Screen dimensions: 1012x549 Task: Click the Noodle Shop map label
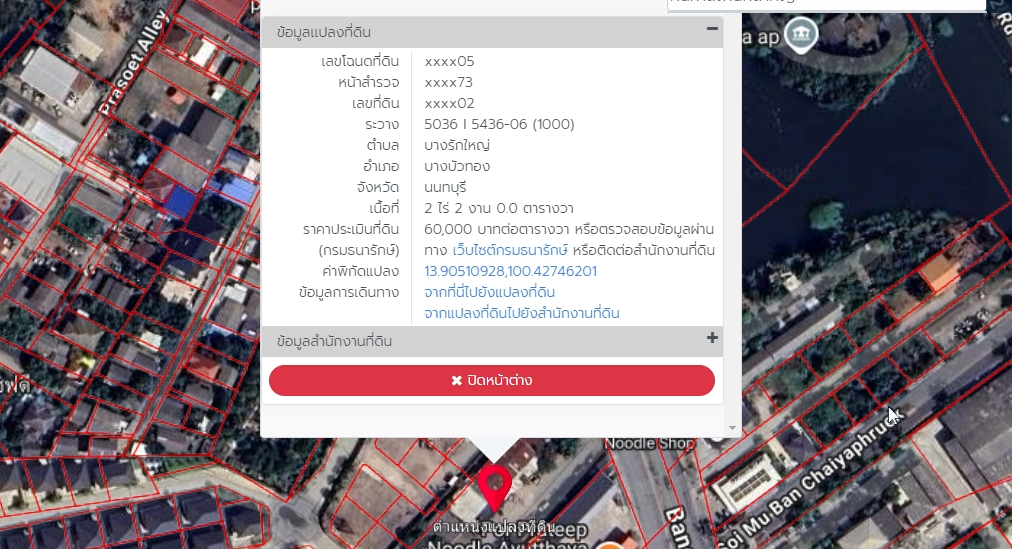(647, 443)
